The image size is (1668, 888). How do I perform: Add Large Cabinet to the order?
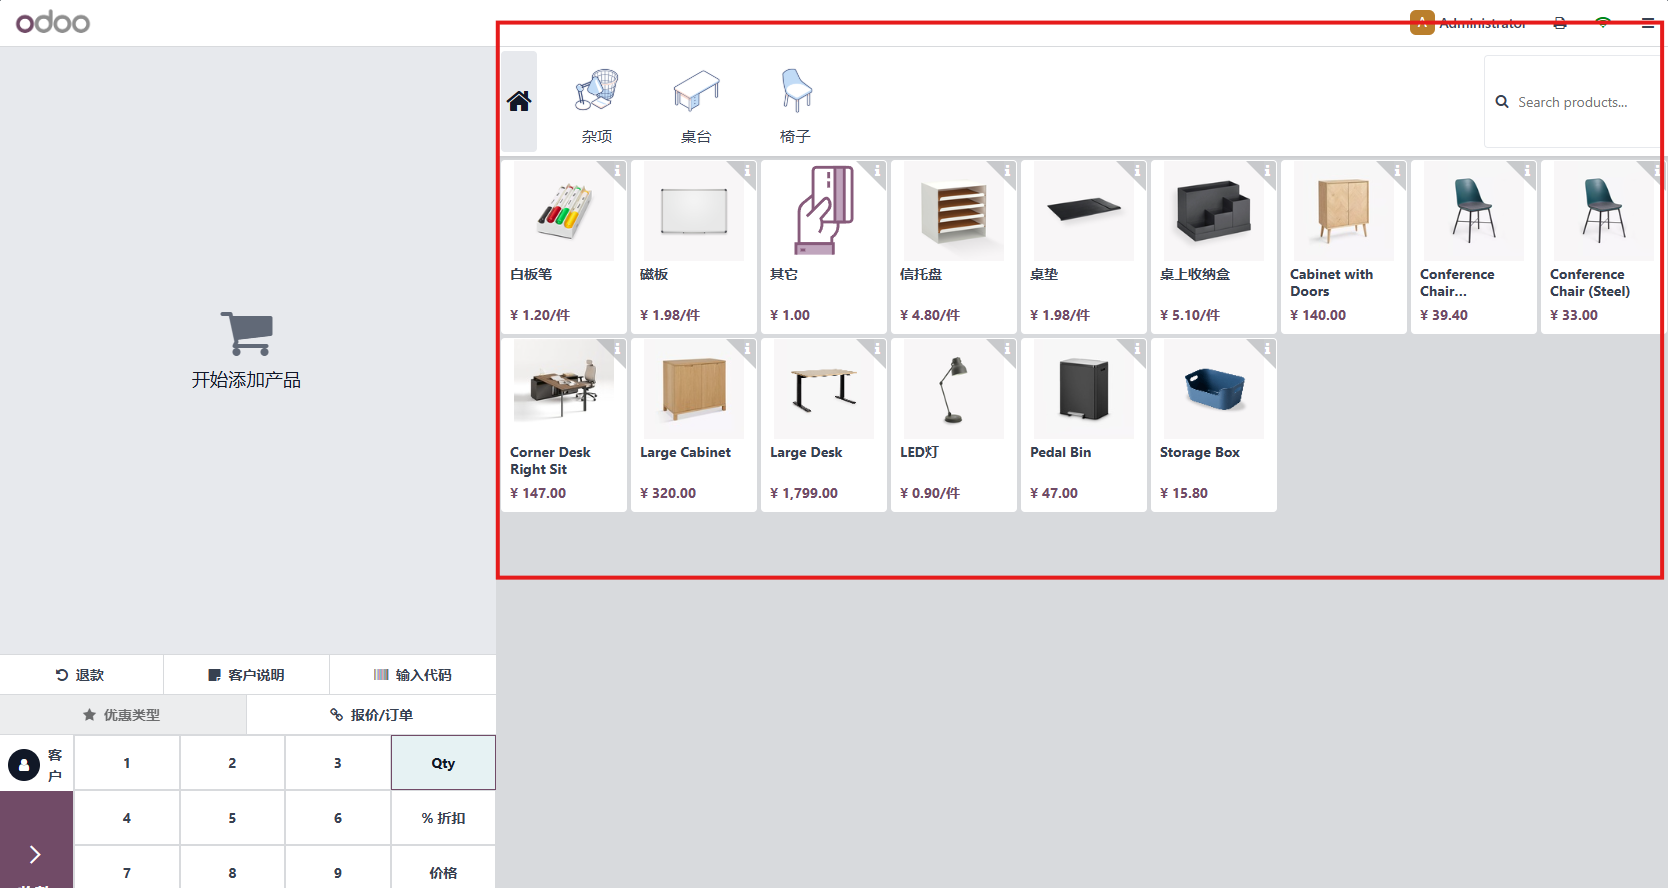(694, 425)
